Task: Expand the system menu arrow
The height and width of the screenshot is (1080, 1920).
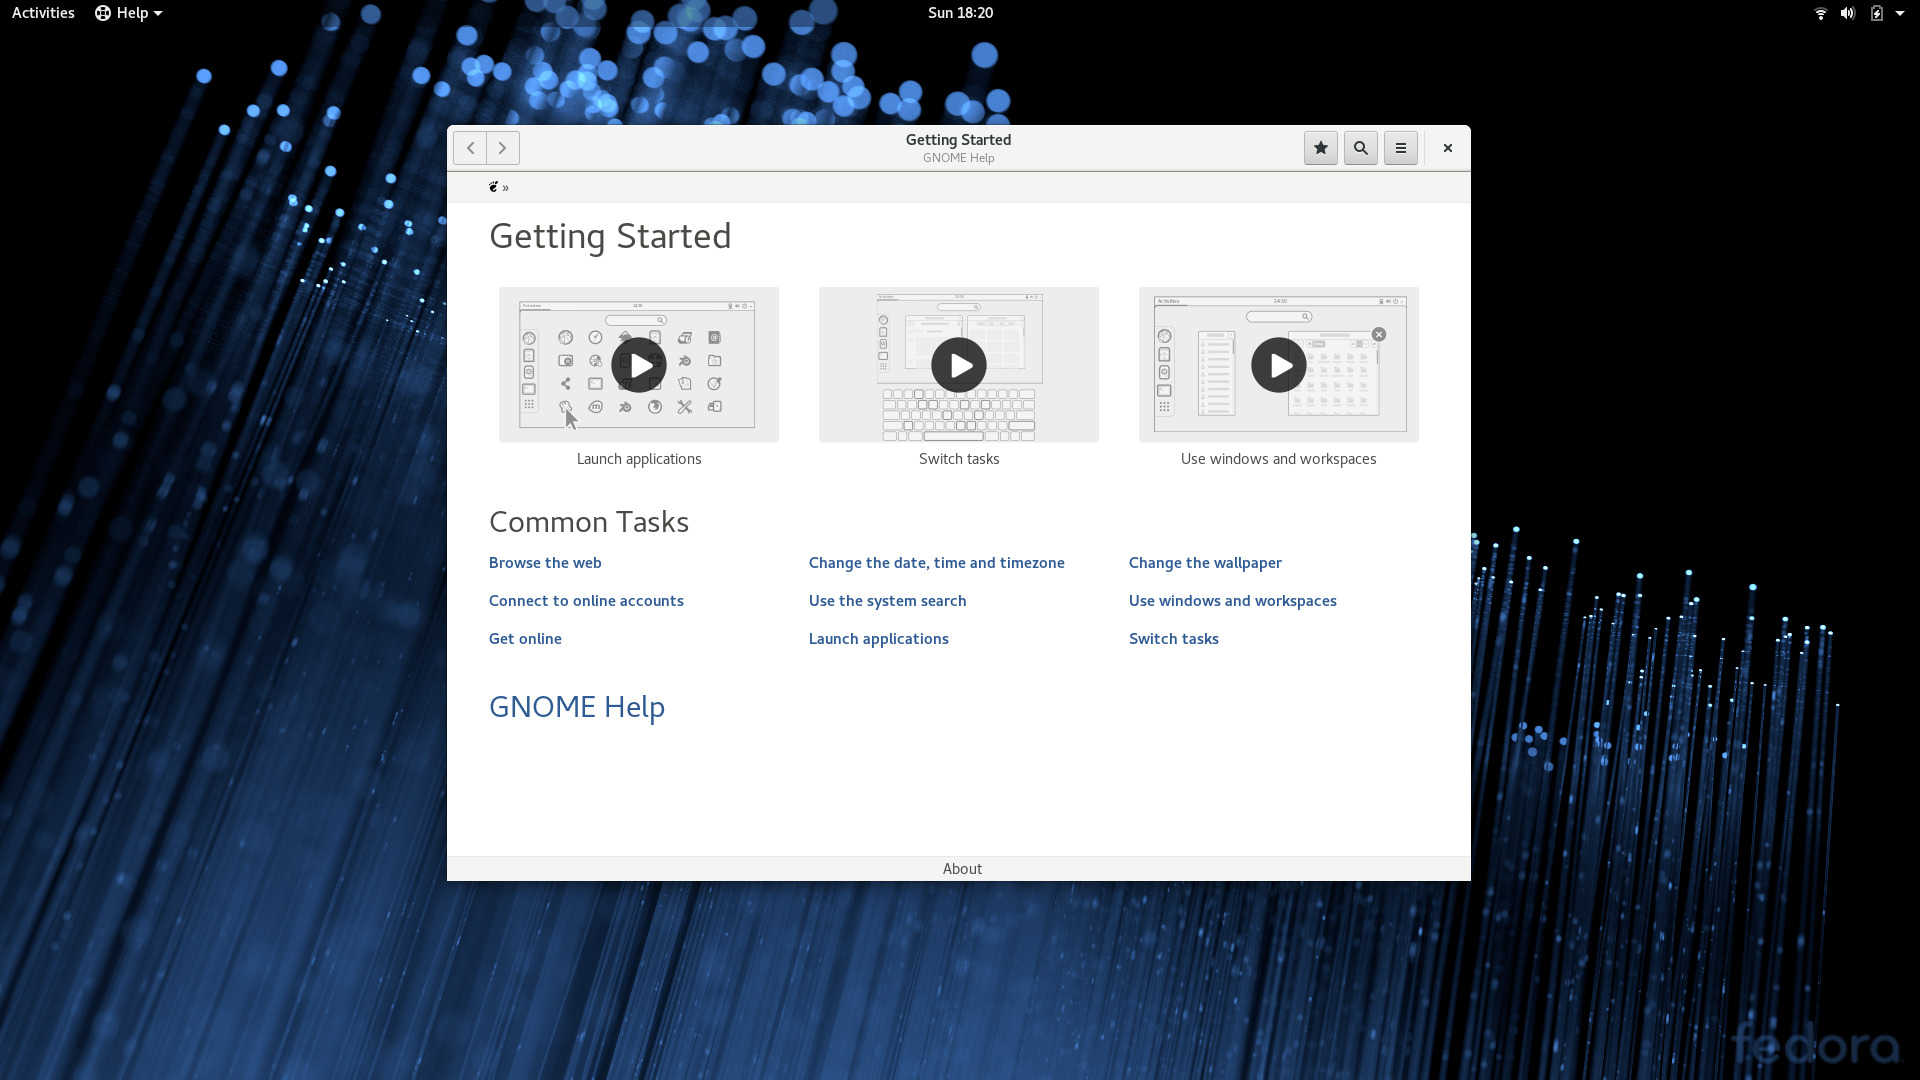Action: (x=1900, y=13)
